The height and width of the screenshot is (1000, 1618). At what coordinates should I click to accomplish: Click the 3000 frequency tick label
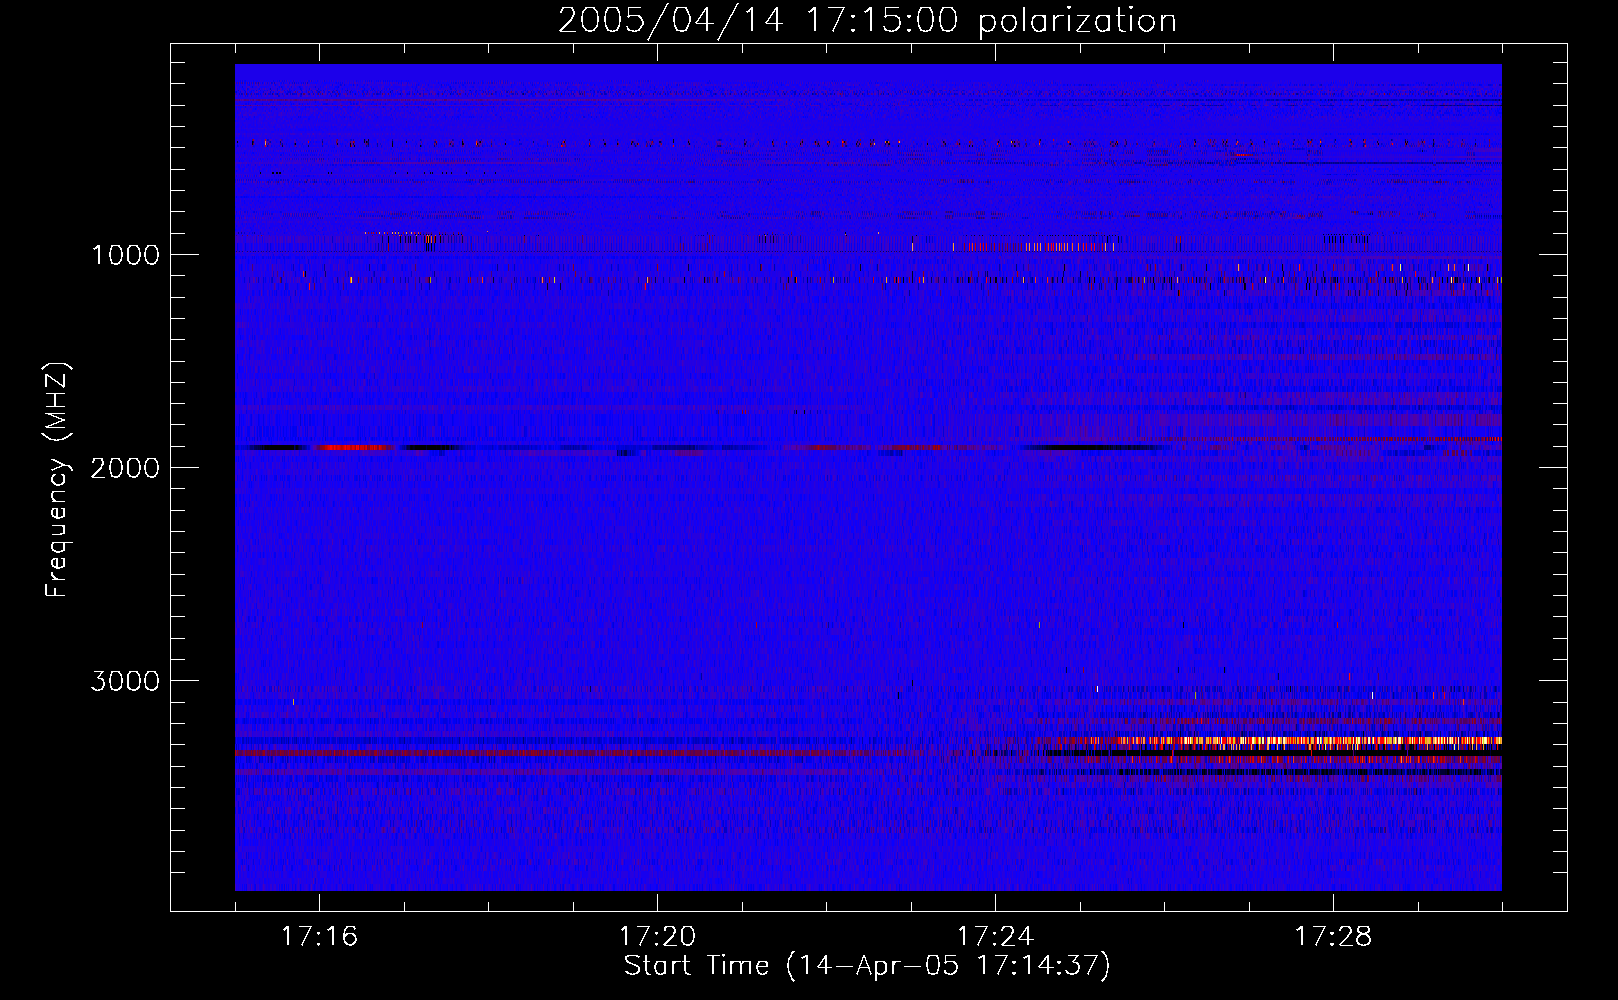click(125, 681)
